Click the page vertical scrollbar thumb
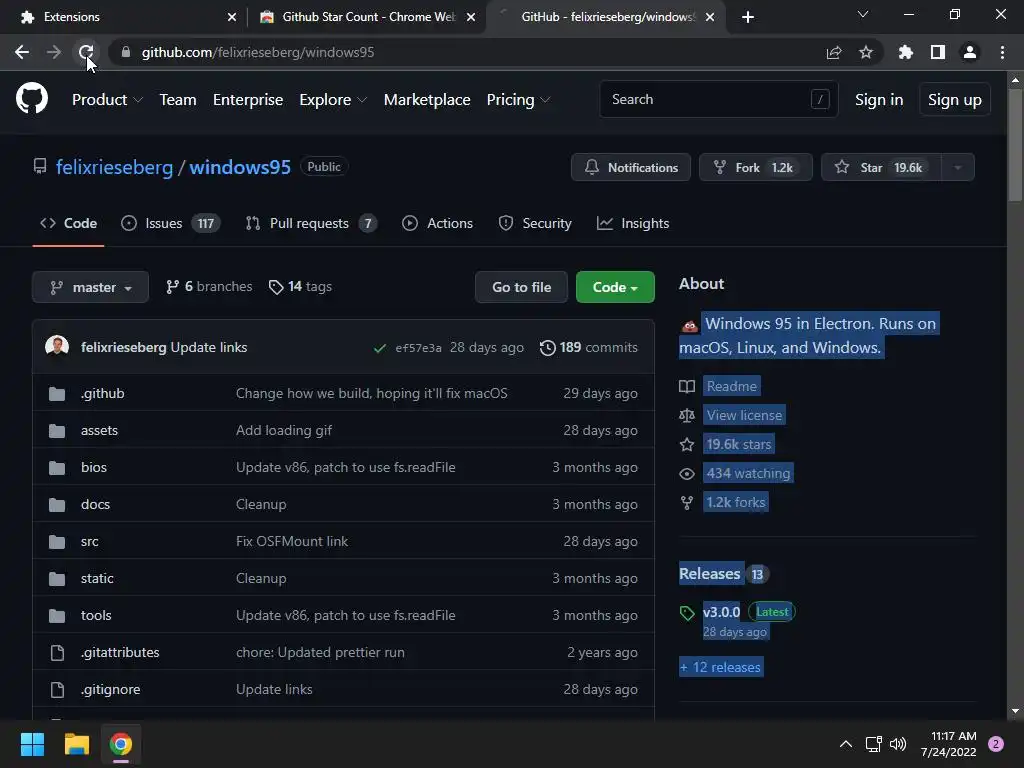Screen dimensions: 1024x768 1015,145
